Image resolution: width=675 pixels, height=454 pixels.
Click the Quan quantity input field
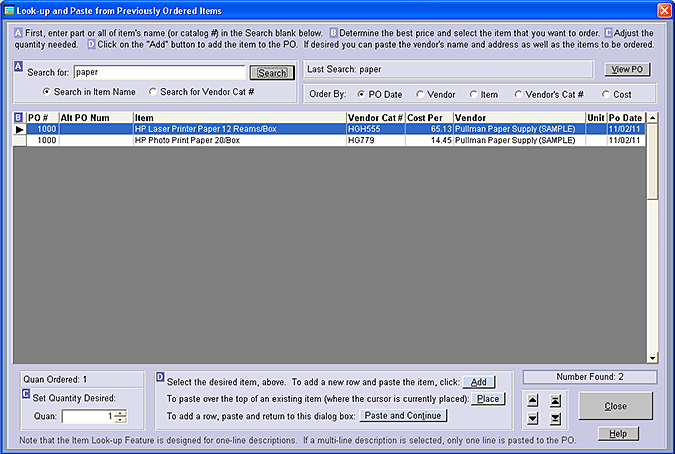(88, 416)
